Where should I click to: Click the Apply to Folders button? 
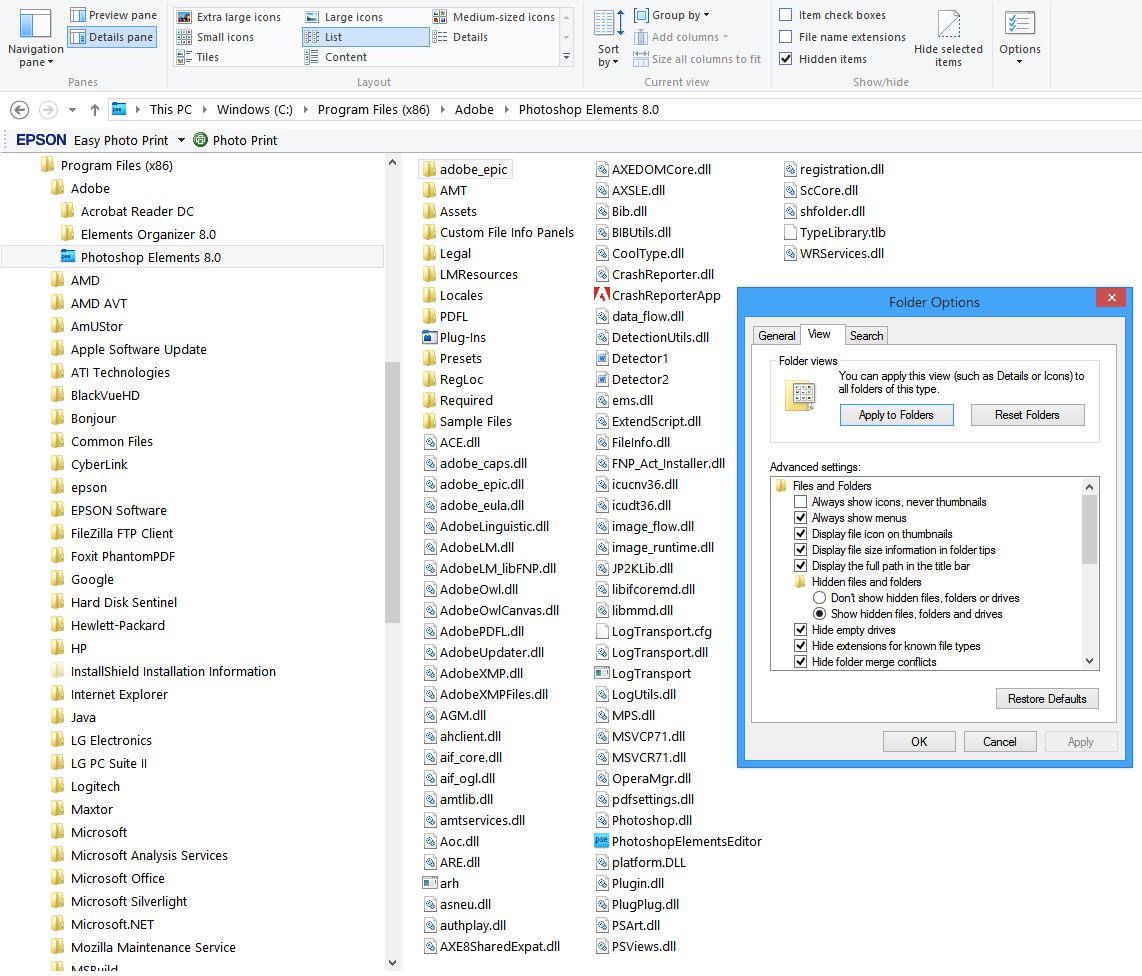click(x=896, y=415)
